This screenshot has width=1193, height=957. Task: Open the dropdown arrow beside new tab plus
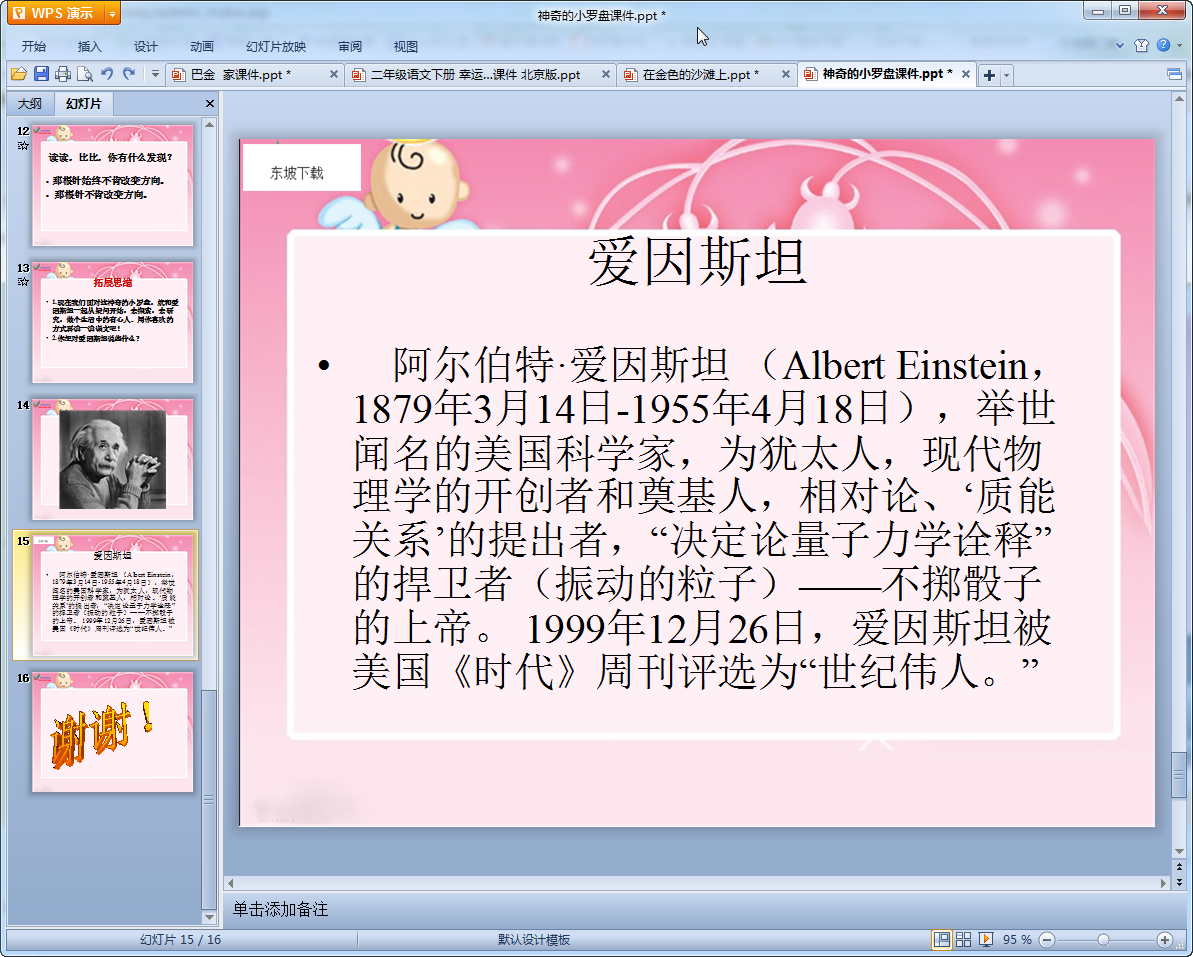click(1007, 76)
